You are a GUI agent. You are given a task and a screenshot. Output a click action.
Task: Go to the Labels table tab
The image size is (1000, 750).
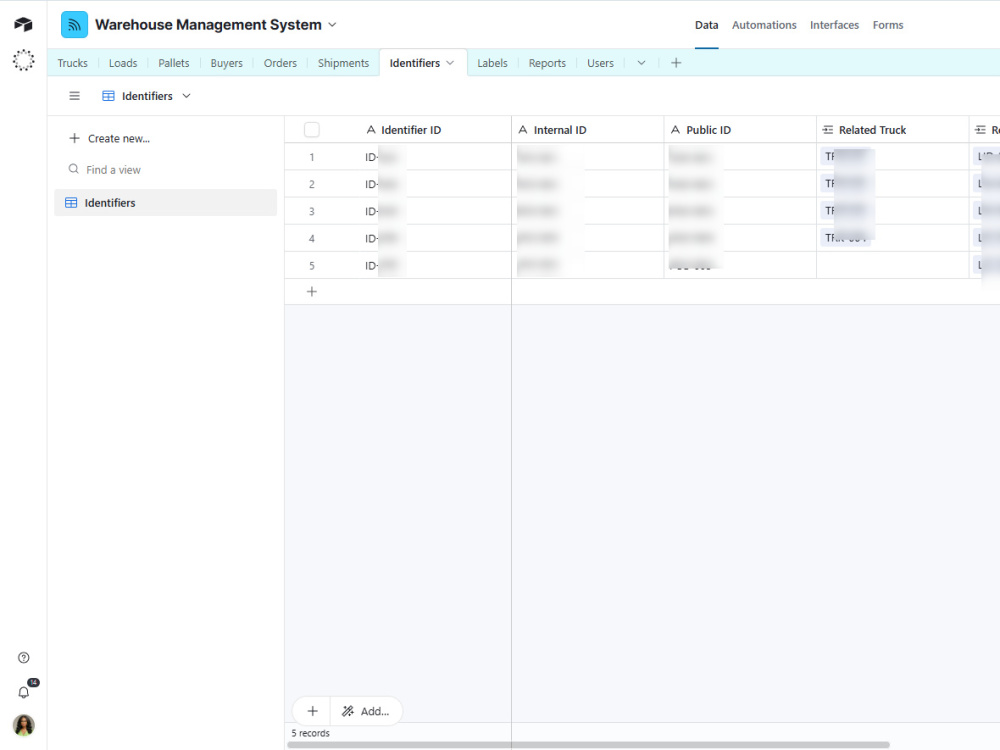click(492, 62)
